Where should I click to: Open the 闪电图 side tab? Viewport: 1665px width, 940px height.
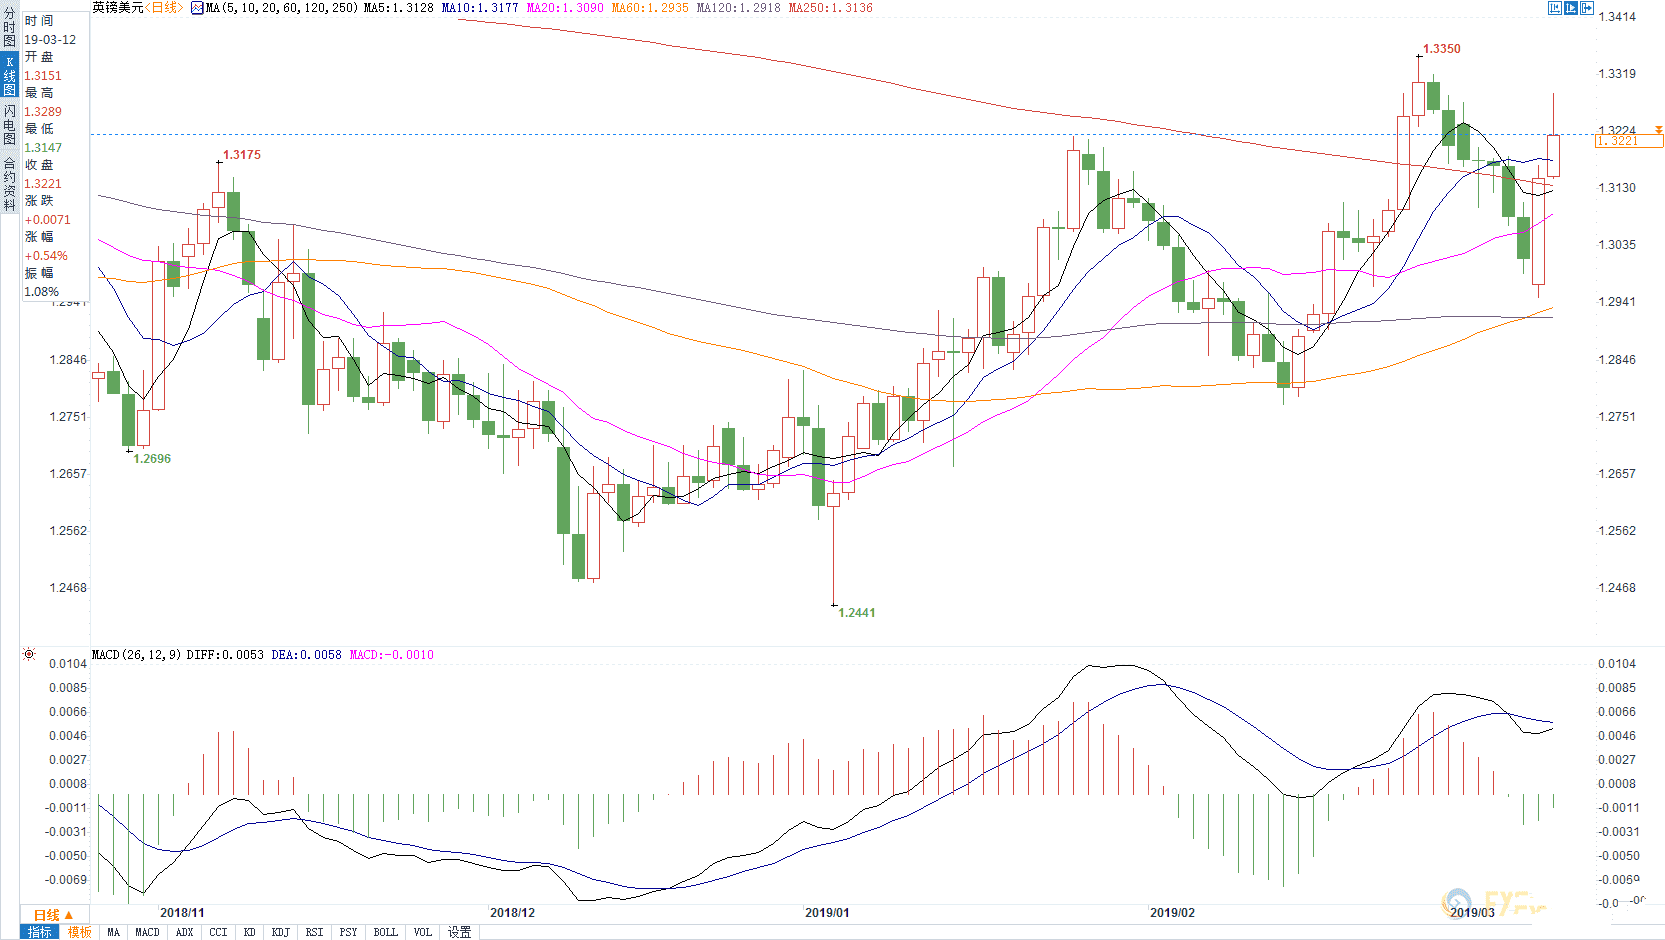click(x=9, y=124)
